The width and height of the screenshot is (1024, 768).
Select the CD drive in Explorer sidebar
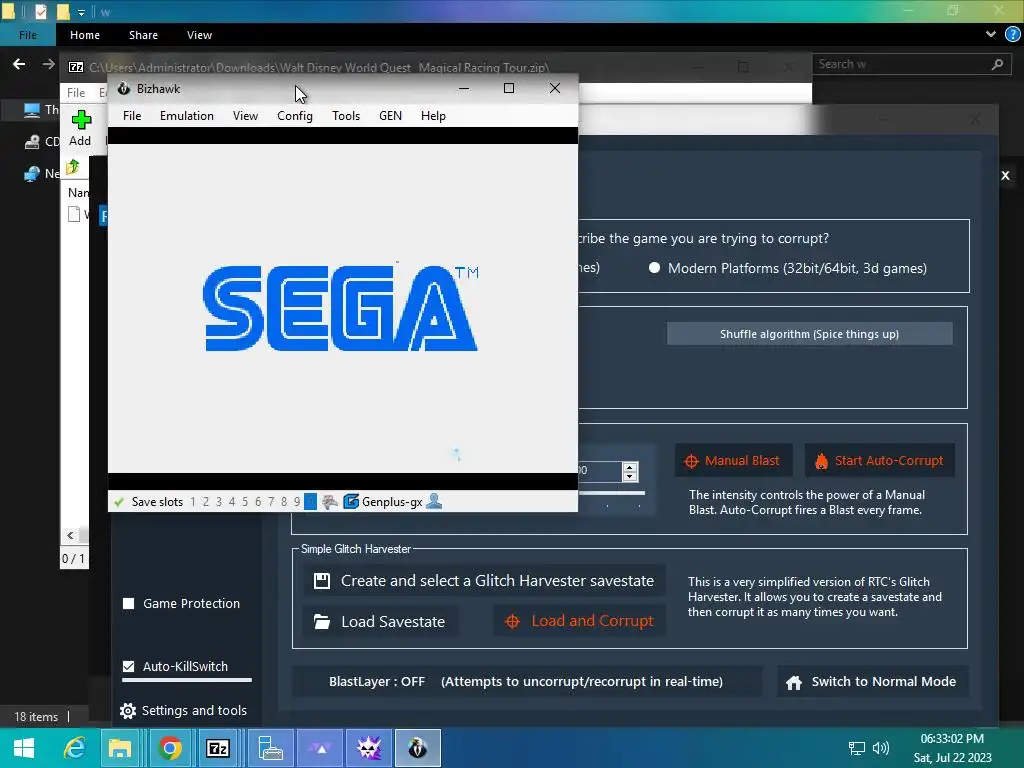pos(41,141)
